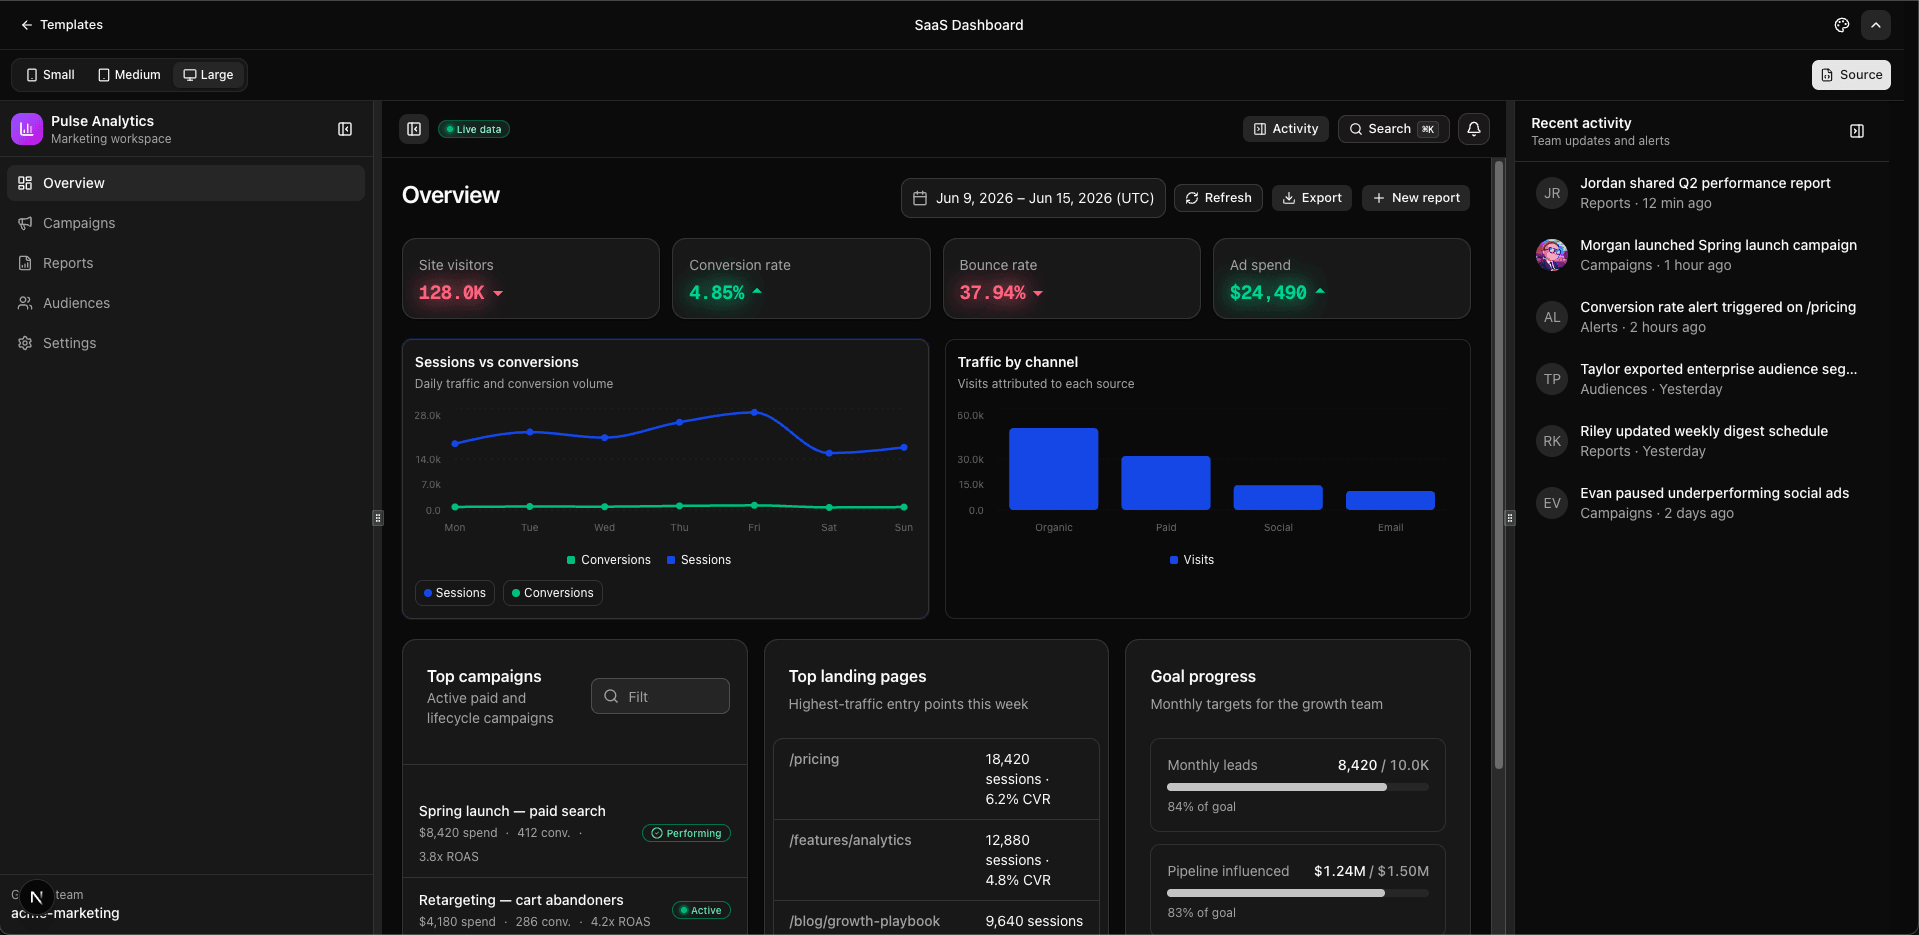Open Settings in the sidebar
Image resolution: width=1919 pixels, height=935 pixels.
(x=186, y=343)
